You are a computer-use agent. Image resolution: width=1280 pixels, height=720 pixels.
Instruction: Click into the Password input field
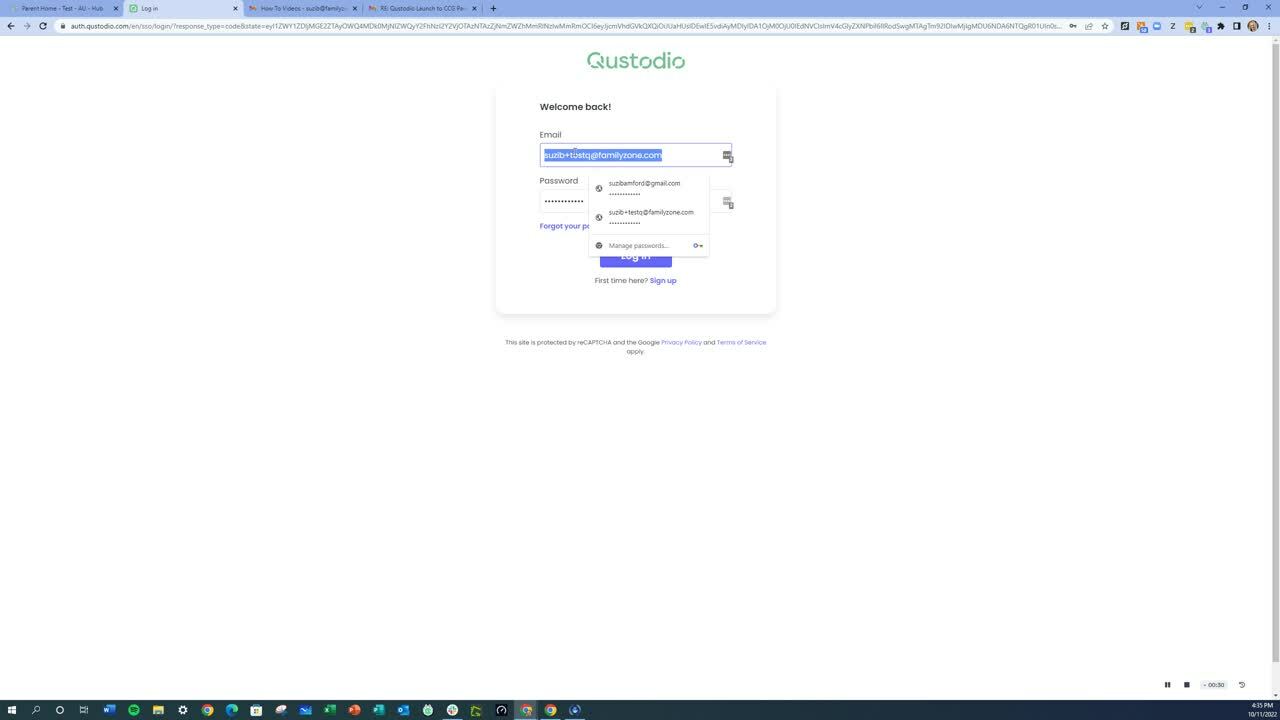[564, 202]
